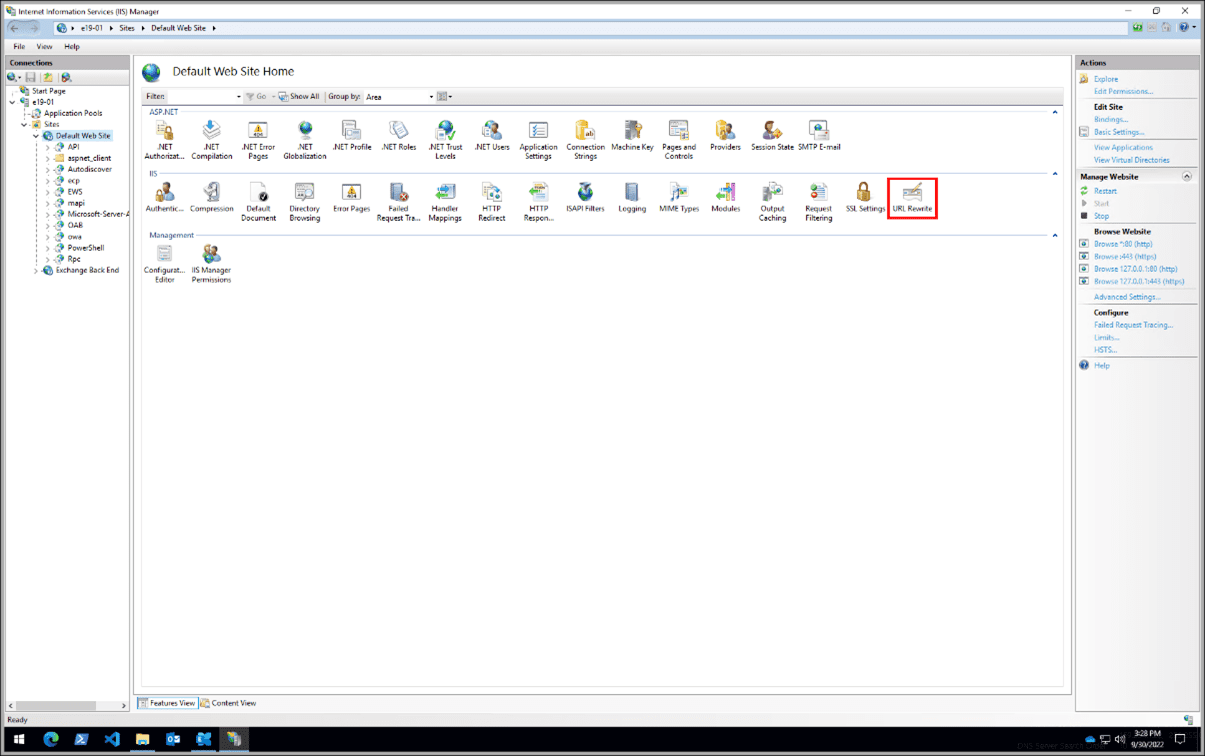Select Application Pools in connections tree
The width and height of the screenshot is (1205, 756).
tap(73, 113)
